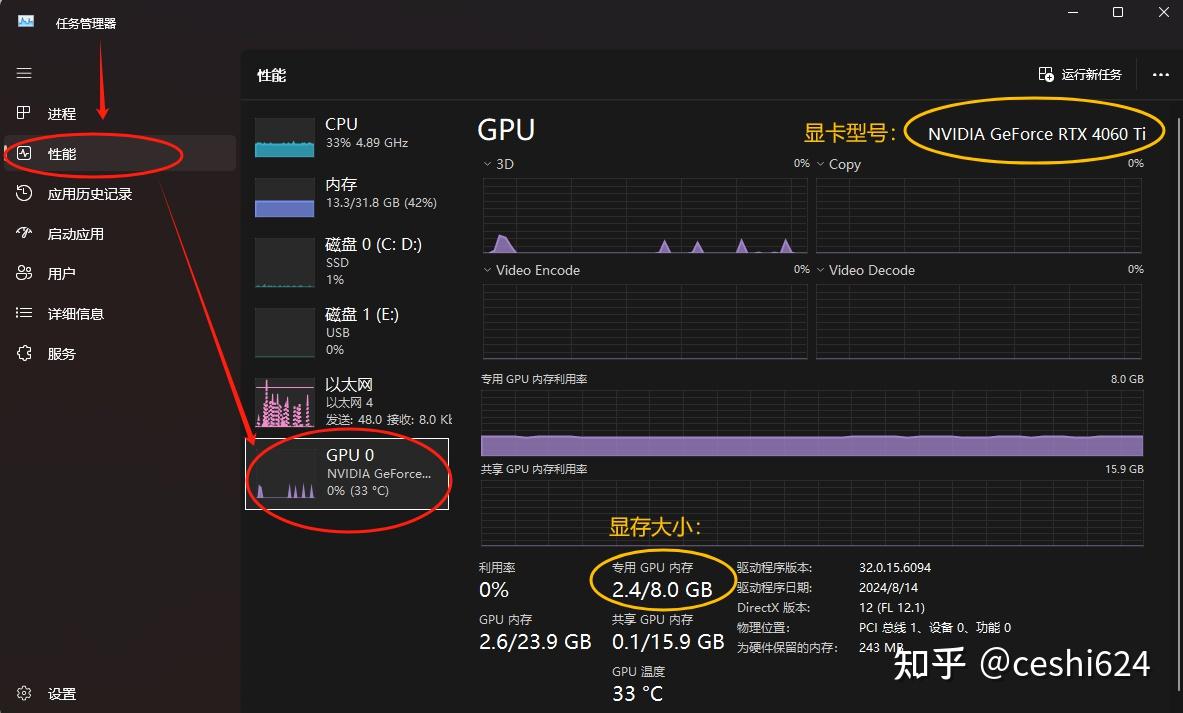Click the 13.3/31.8 GB (42%) memory text

point(381,203)
